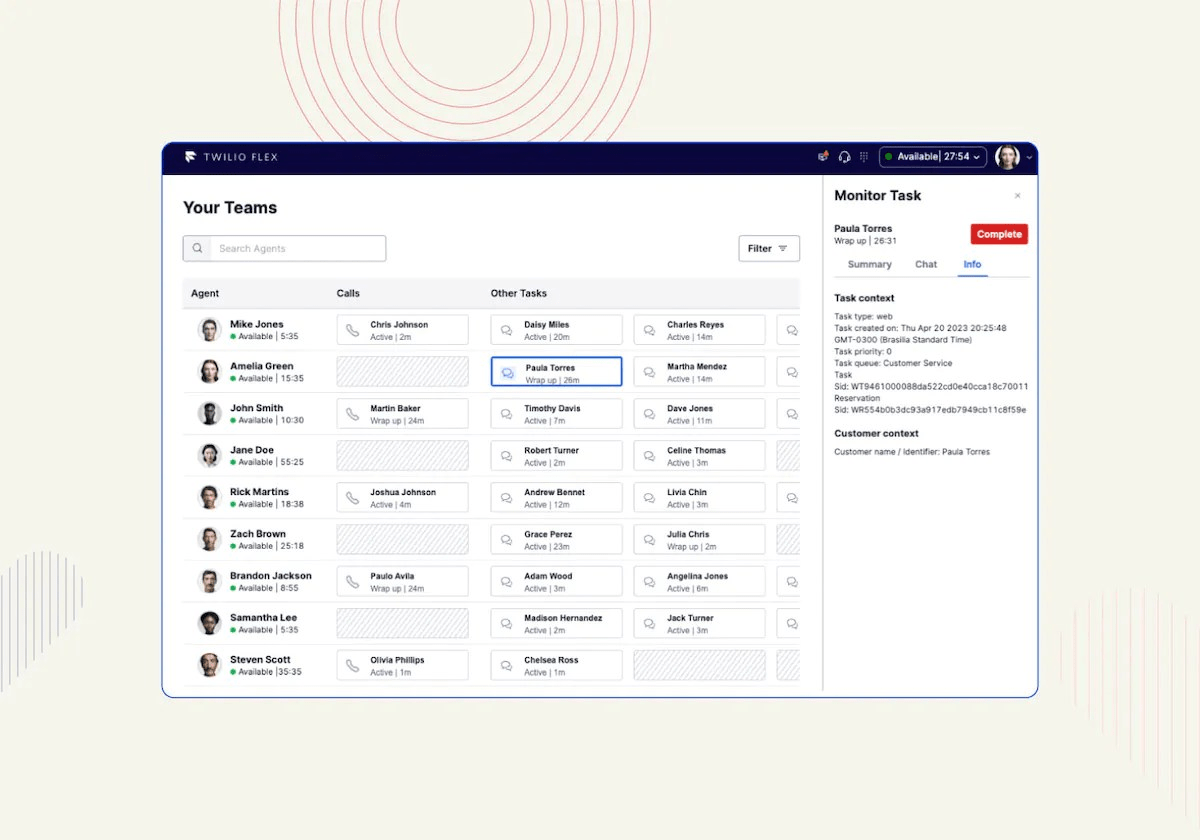The height and width of the screenshot is (840, 1200).
Task: Click the magnifier icon in Search Agents
Action: (x=197, y=248)
